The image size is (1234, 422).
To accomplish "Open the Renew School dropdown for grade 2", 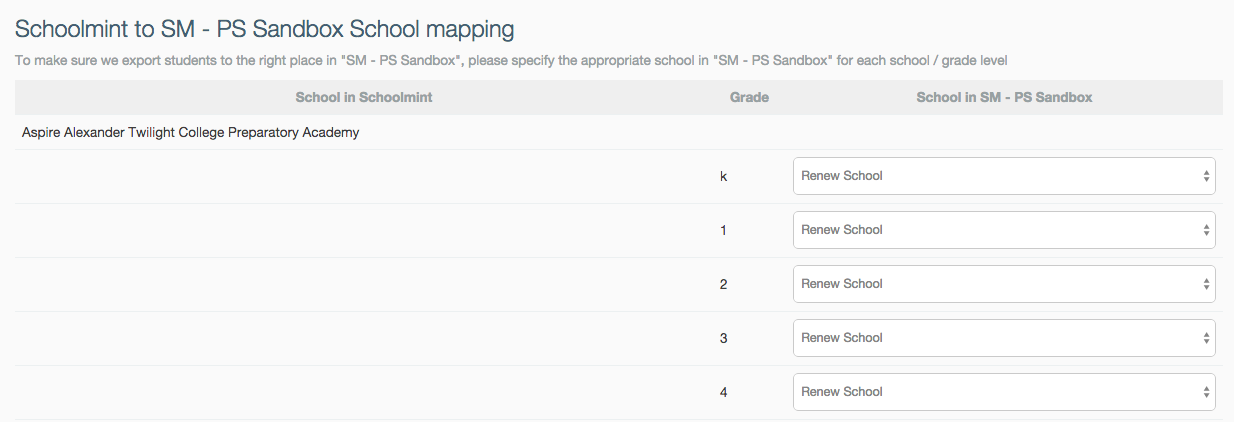I will (x=1003, y=284).
